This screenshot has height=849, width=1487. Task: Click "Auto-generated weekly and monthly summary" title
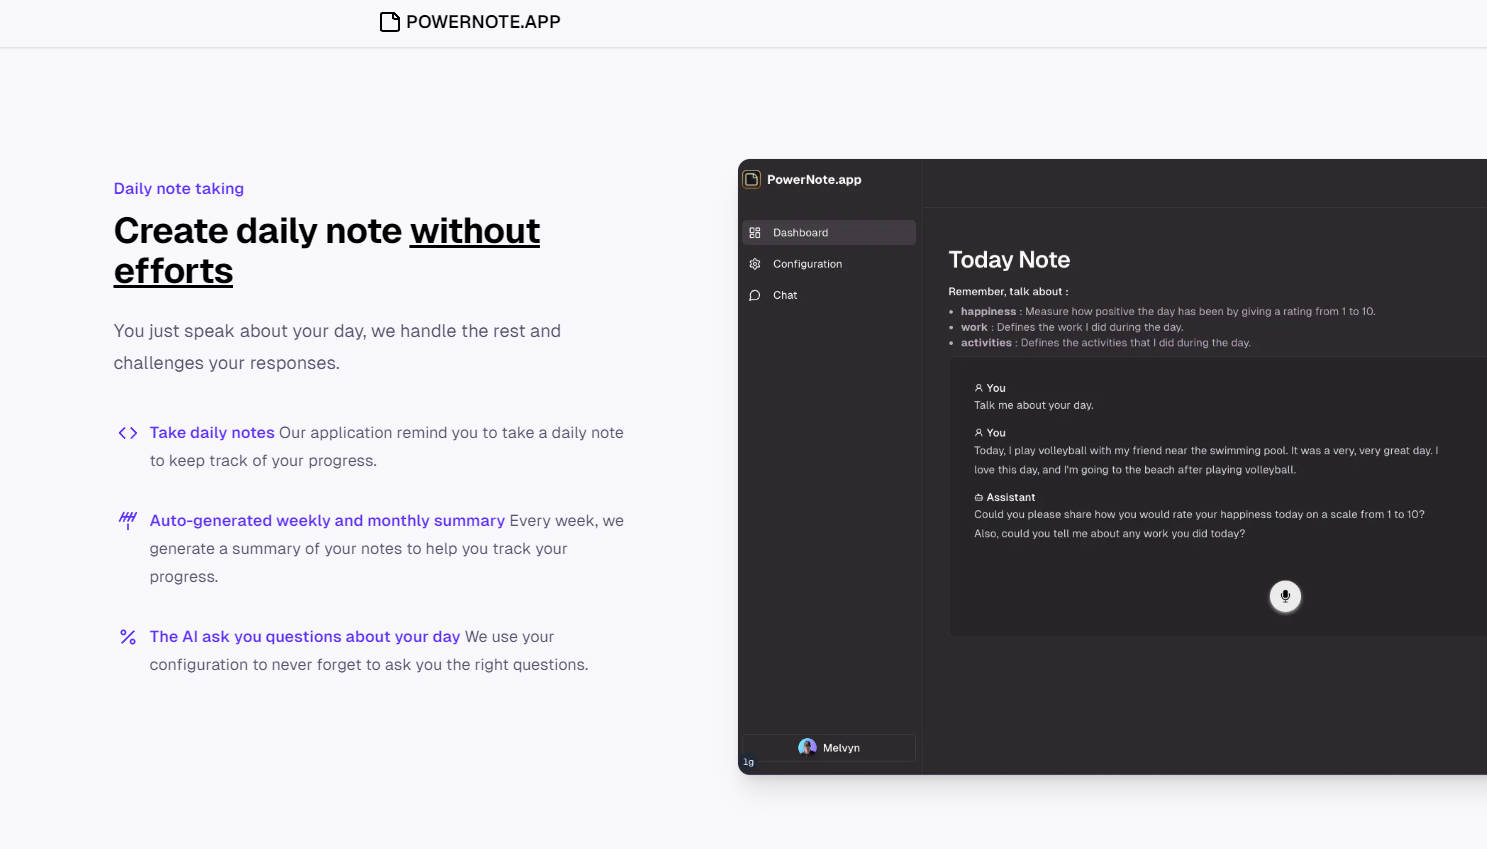[327, 521]
